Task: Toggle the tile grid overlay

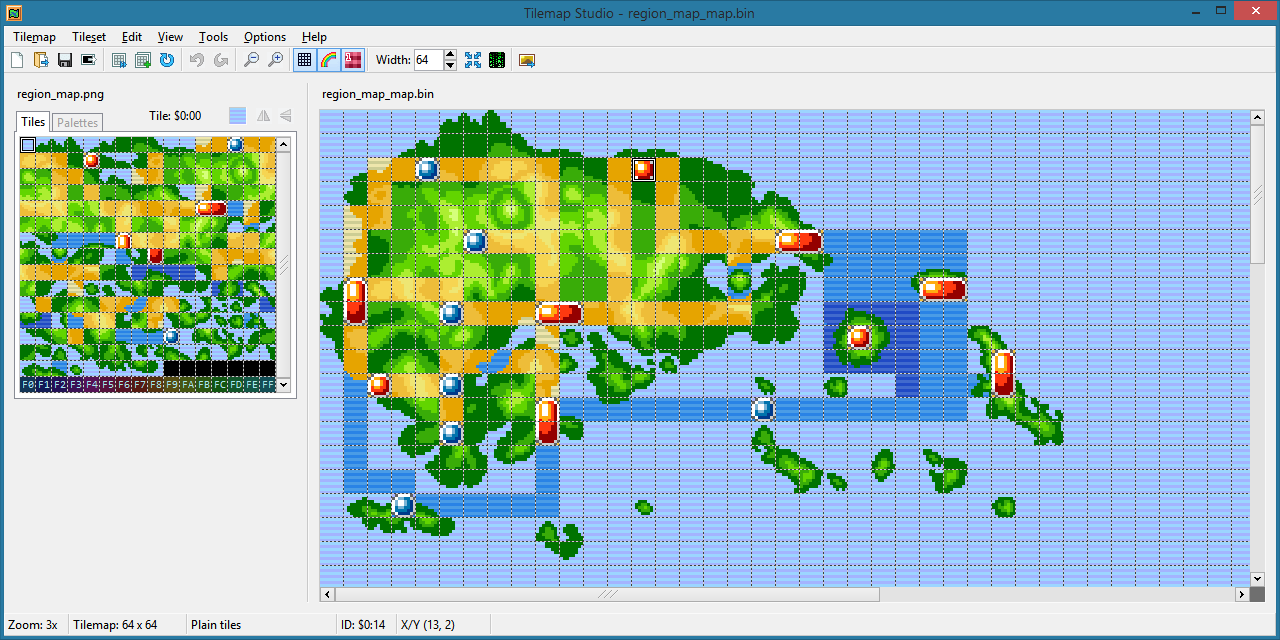Action: (x=304, y=59)
